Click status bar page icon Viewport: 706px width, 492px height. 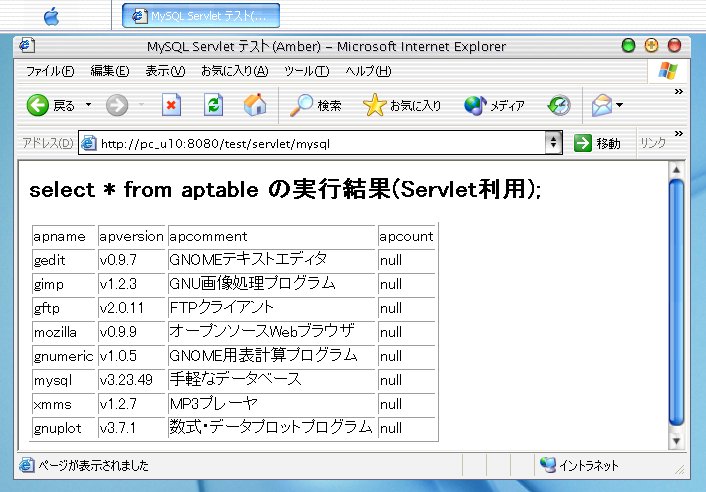27,465
